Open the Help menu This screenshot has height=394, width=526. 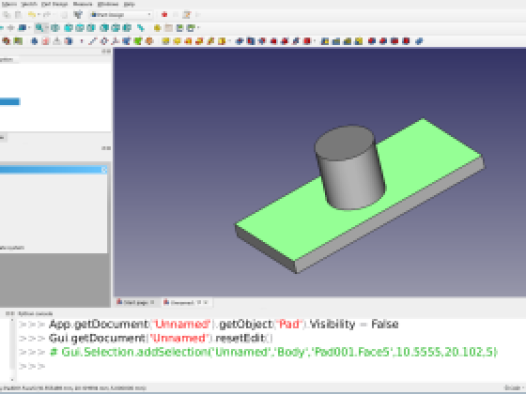pyautogui.click(x=129, y=4)
